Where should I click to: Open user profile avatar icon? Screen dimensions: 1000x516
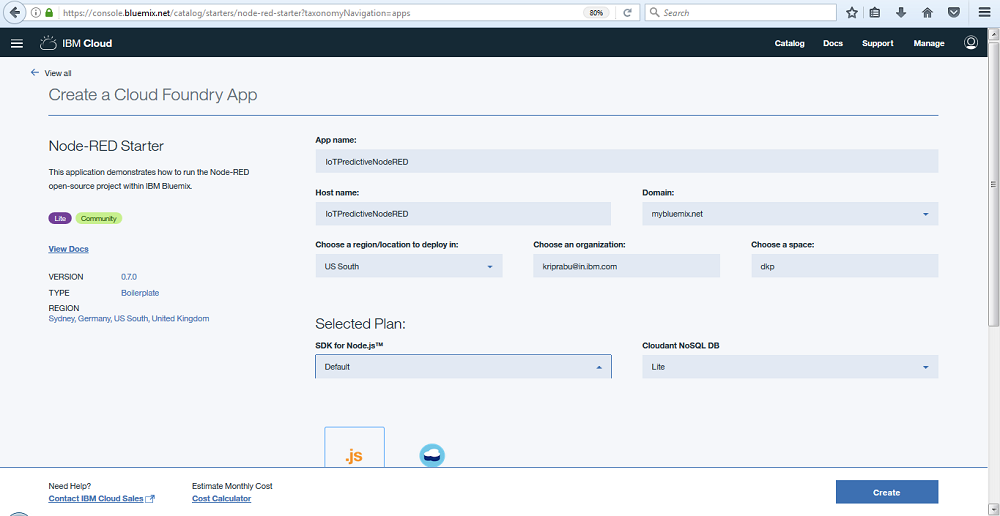[971, 43]
